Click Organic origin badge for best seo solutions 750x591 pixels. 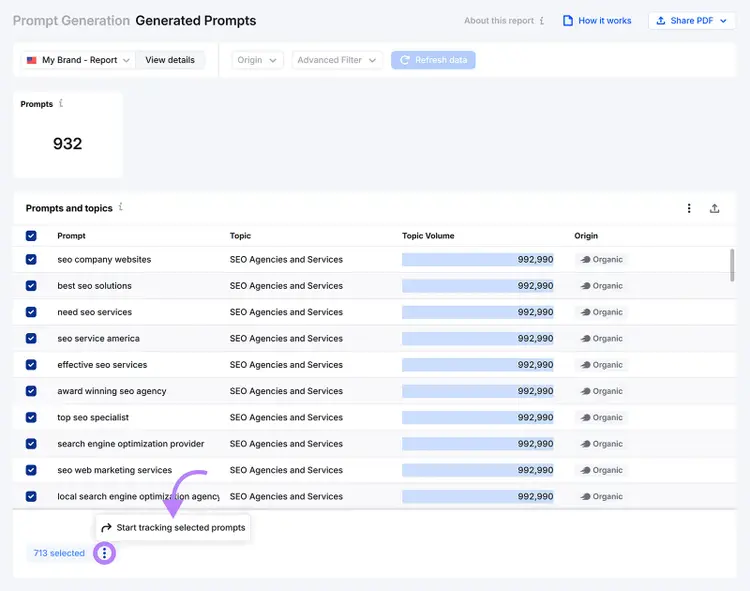click(601, 286)
